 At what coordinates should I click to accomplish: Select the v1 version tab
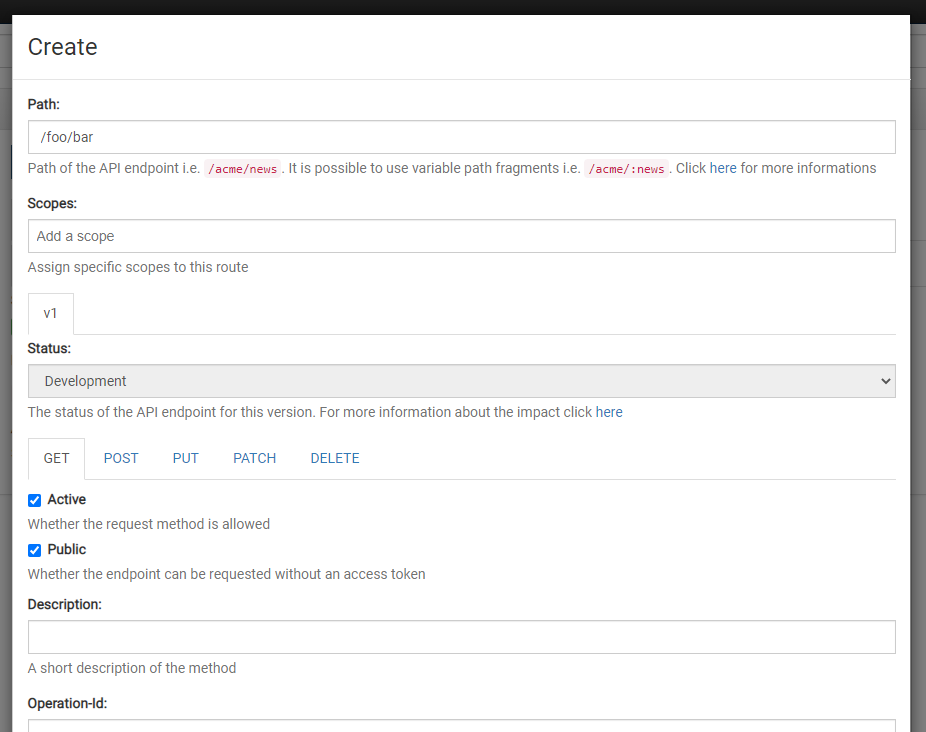(x=51, y=313)
